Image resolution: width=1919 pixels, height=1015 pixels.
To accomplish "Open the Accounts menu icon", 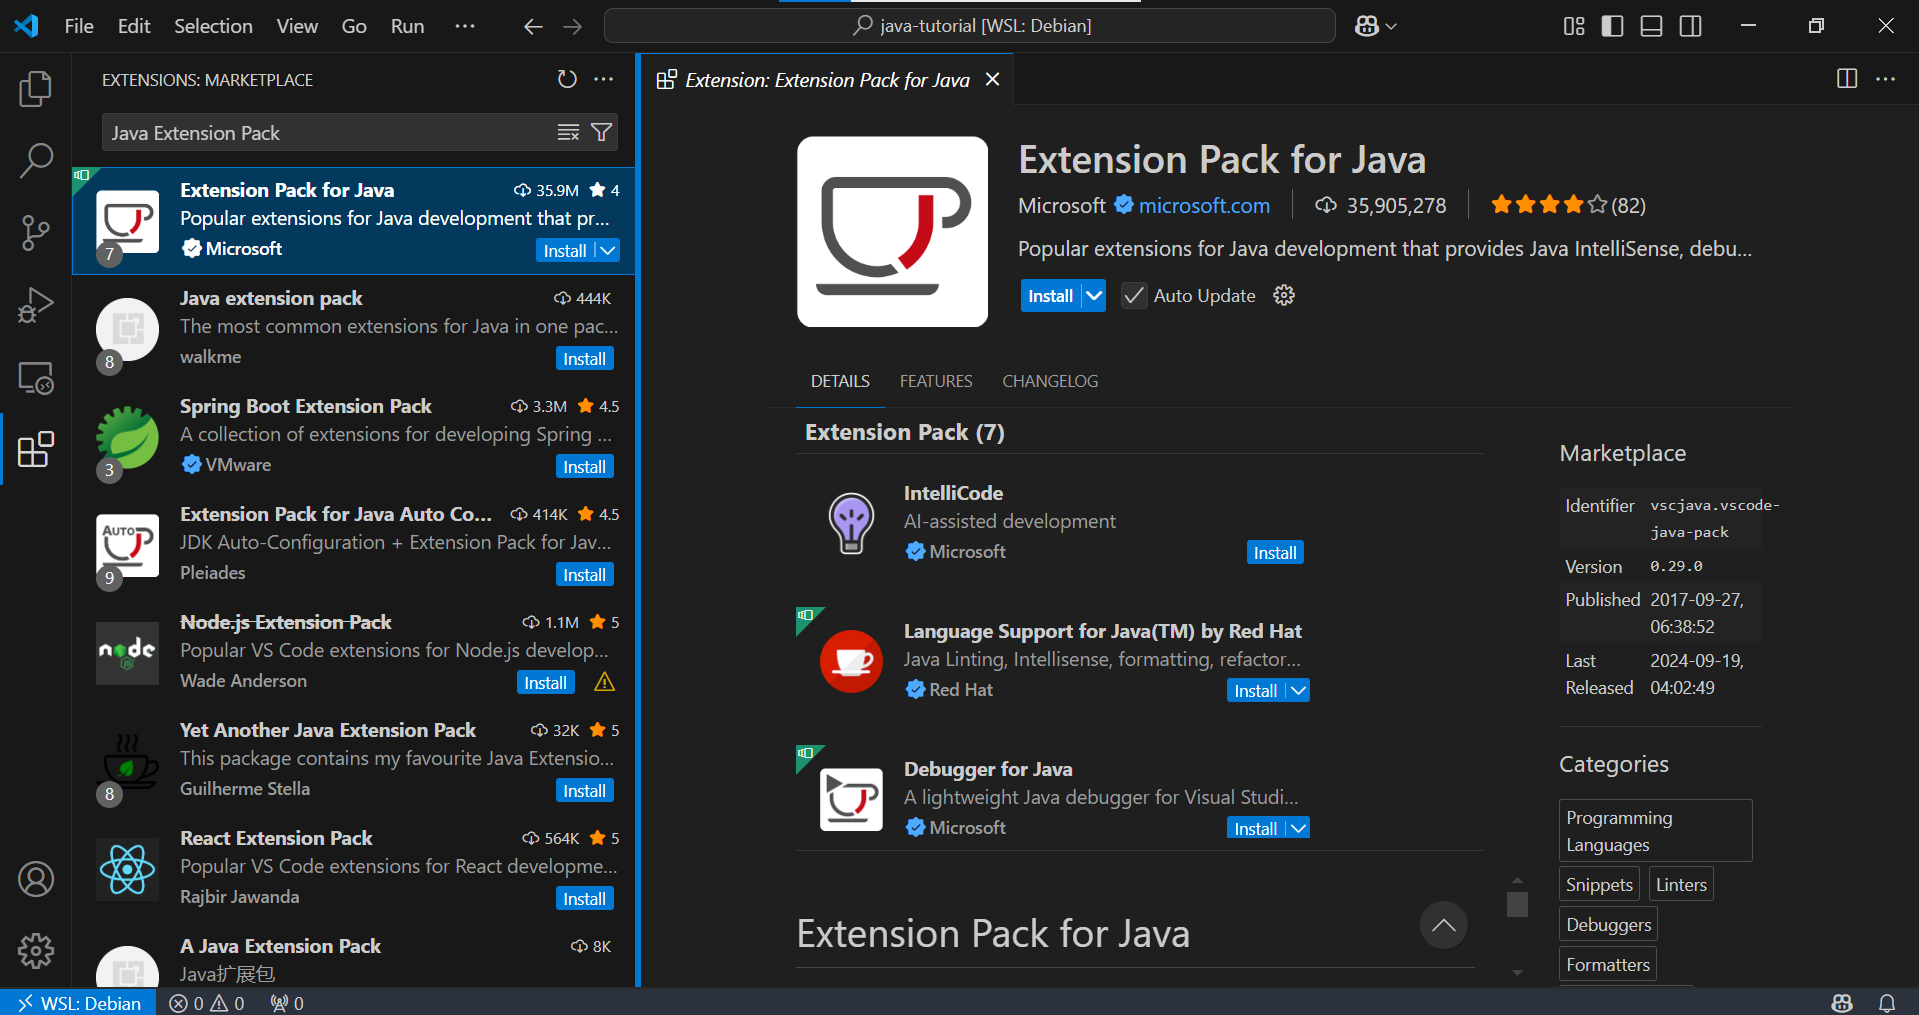I will coord(36,879).
